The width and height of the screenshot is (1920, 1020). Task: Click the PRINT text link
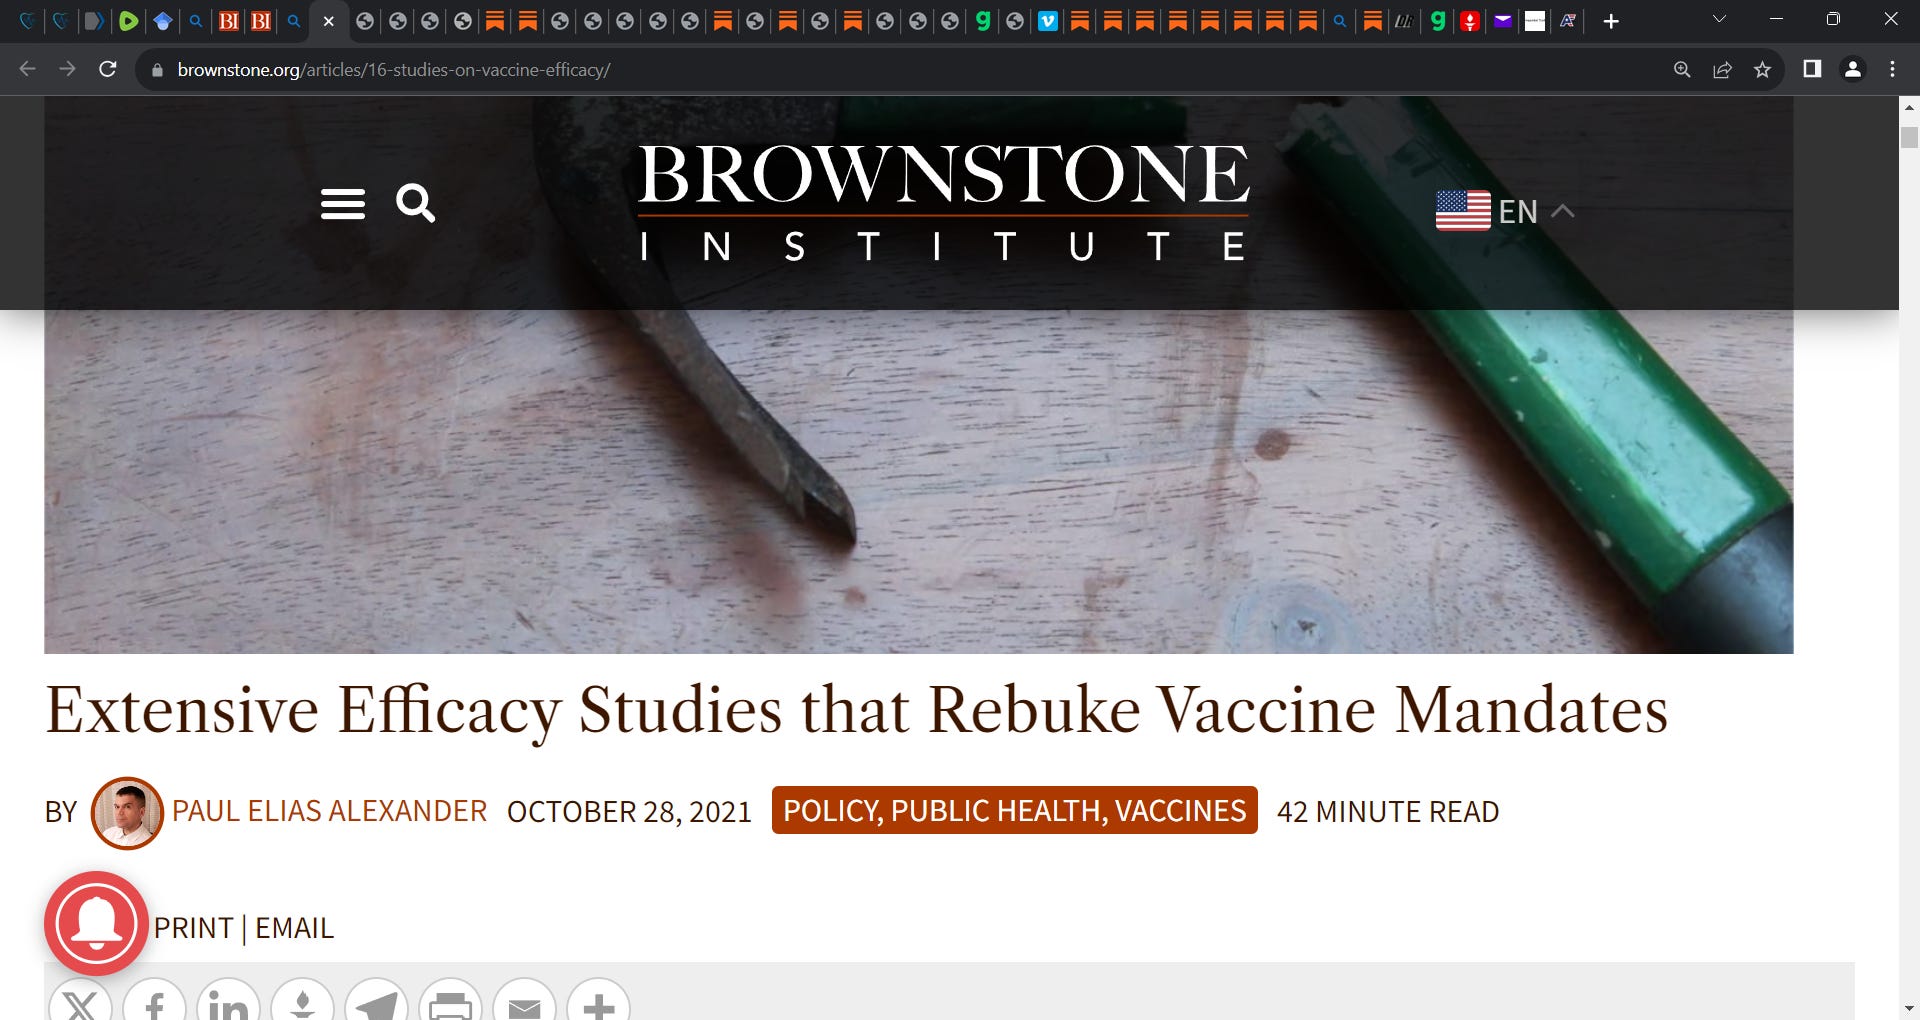(193, 928)
